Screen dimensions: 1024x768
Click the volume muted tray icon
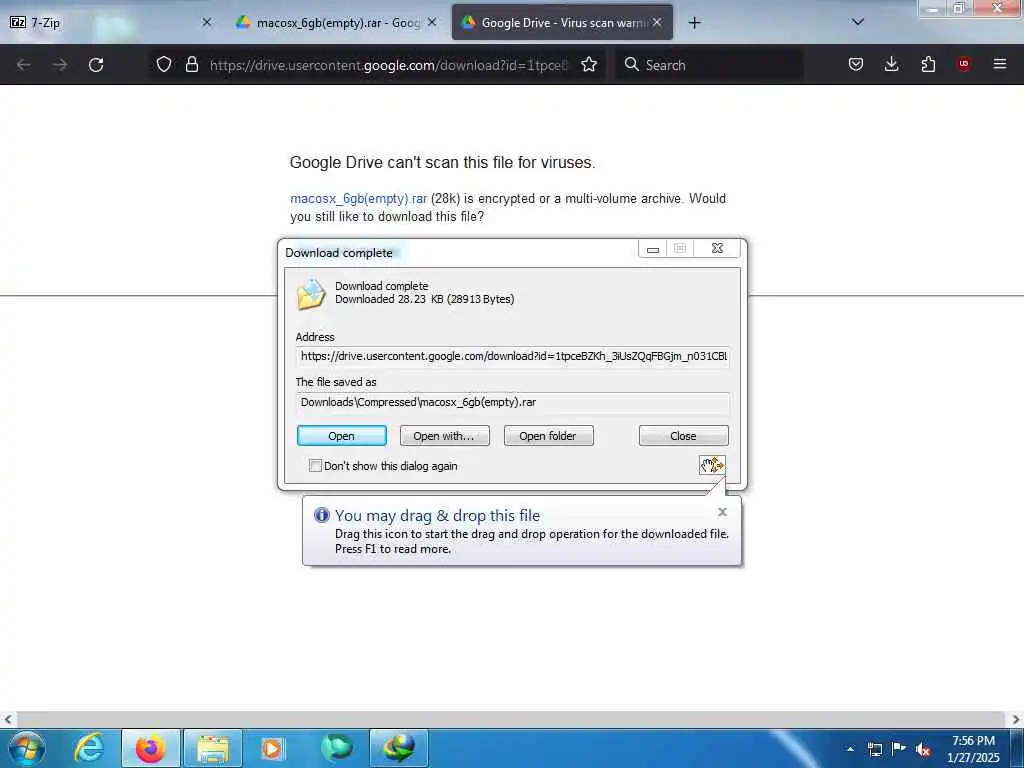coord(923,750)
